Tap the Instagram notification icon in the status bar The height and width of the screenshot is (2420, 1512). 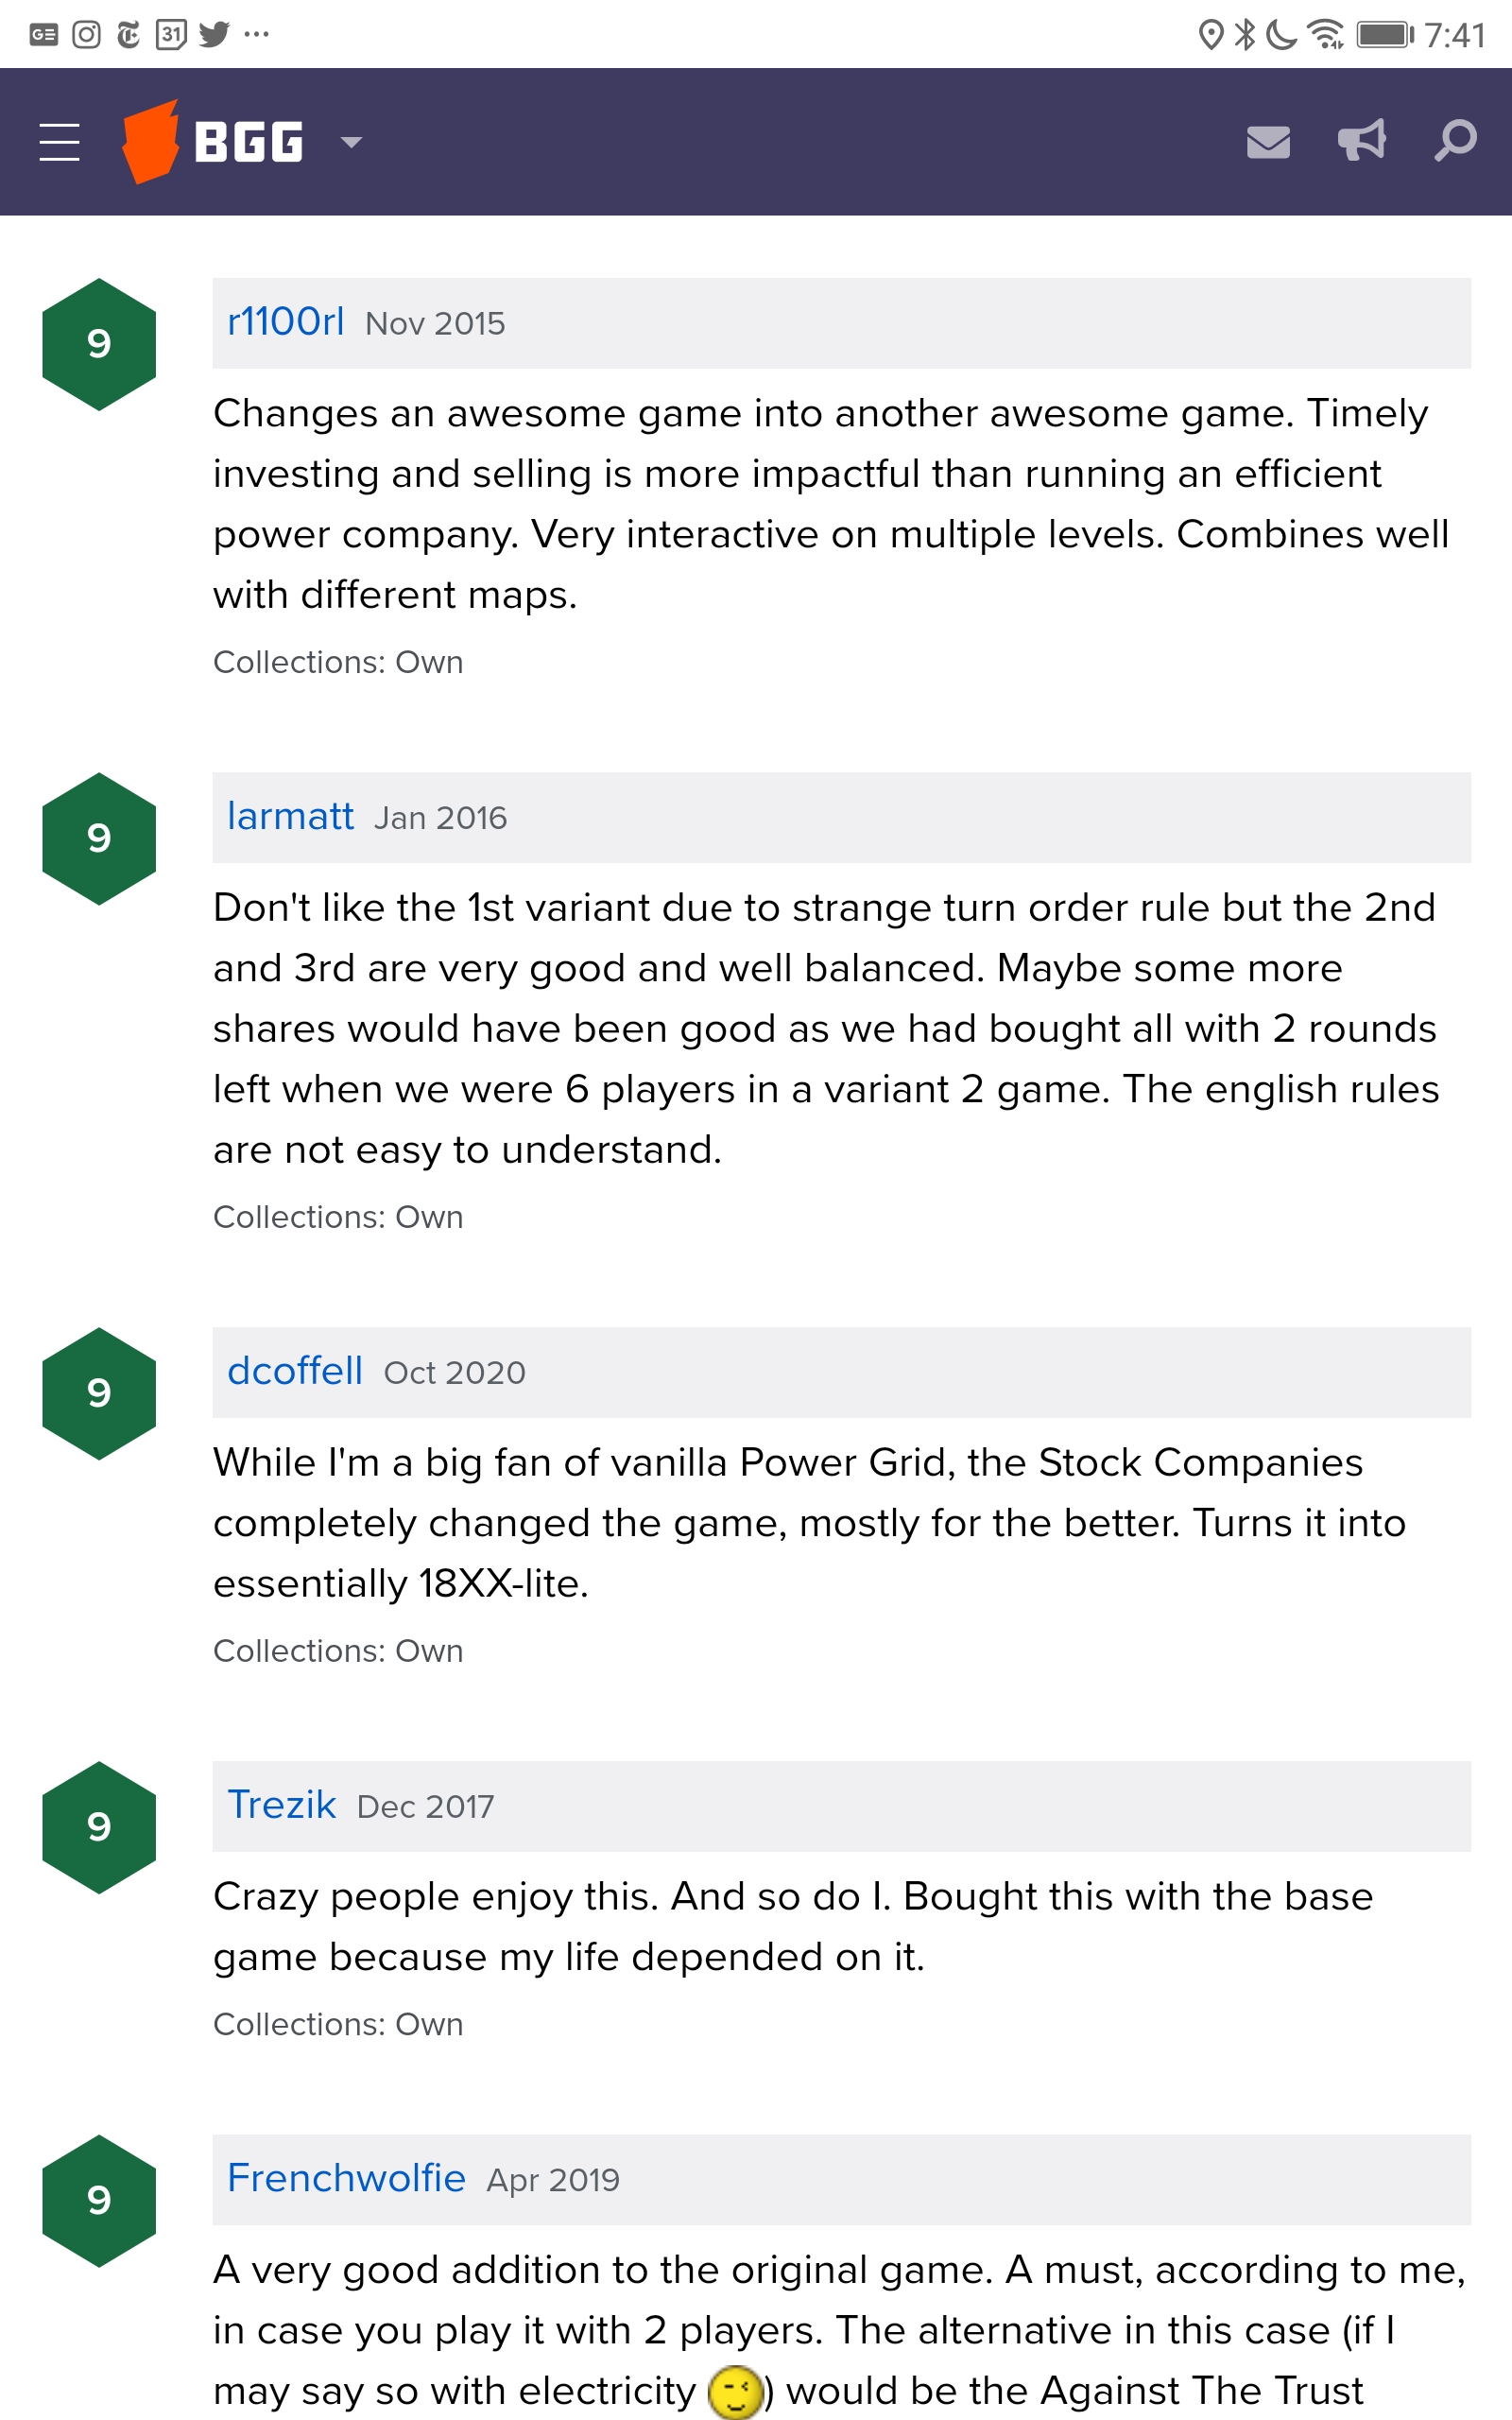pyautogui.click(x=87, y=35)
